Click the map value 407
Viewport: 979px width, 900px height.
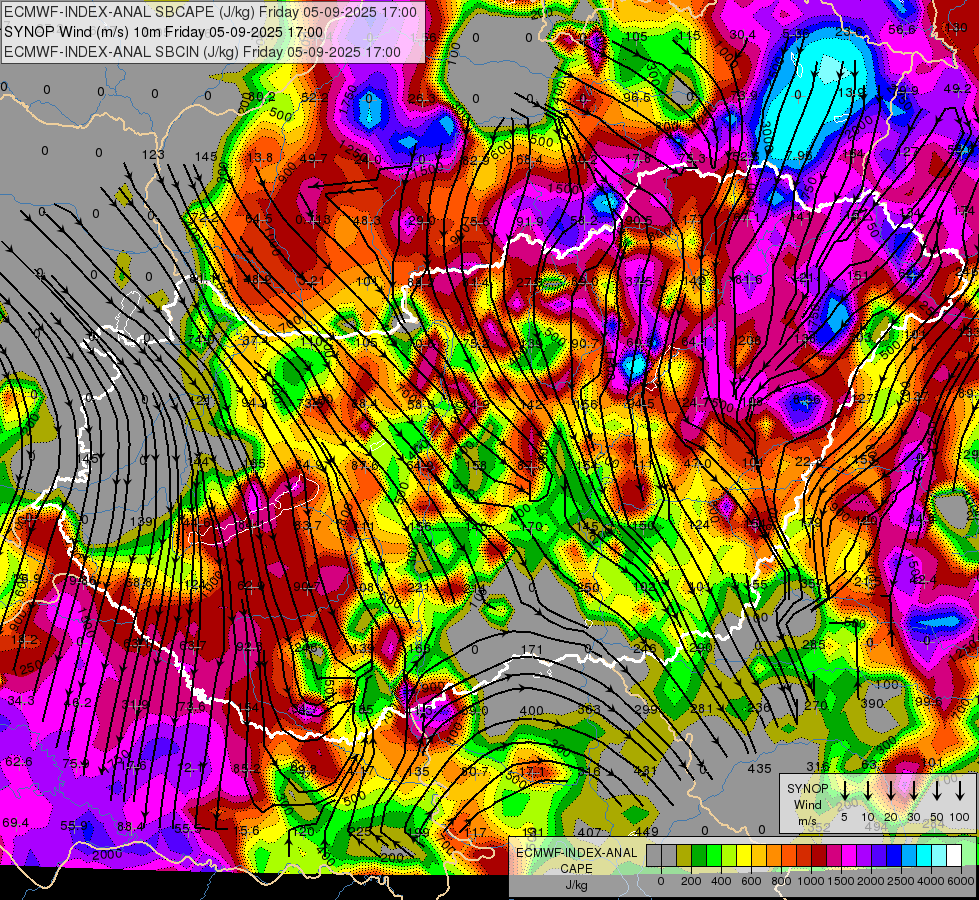click(589, 832)
